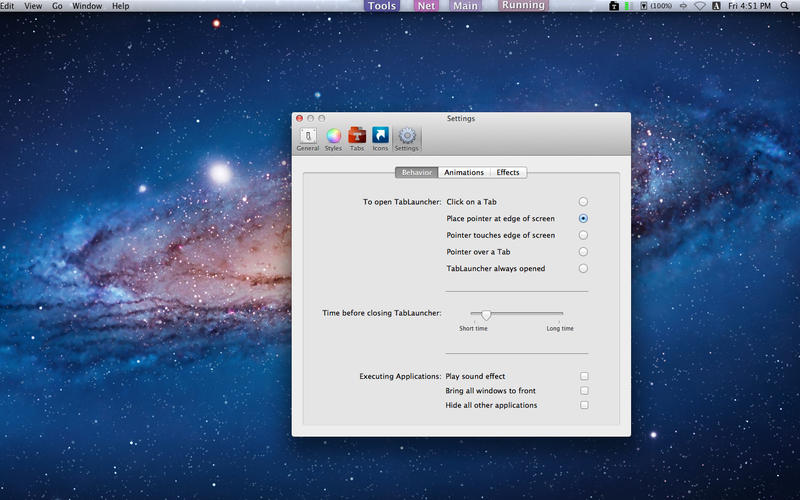Check Hide all other applications
The height and width of the screenshot is (500, 800).
(x=584, y=405)
